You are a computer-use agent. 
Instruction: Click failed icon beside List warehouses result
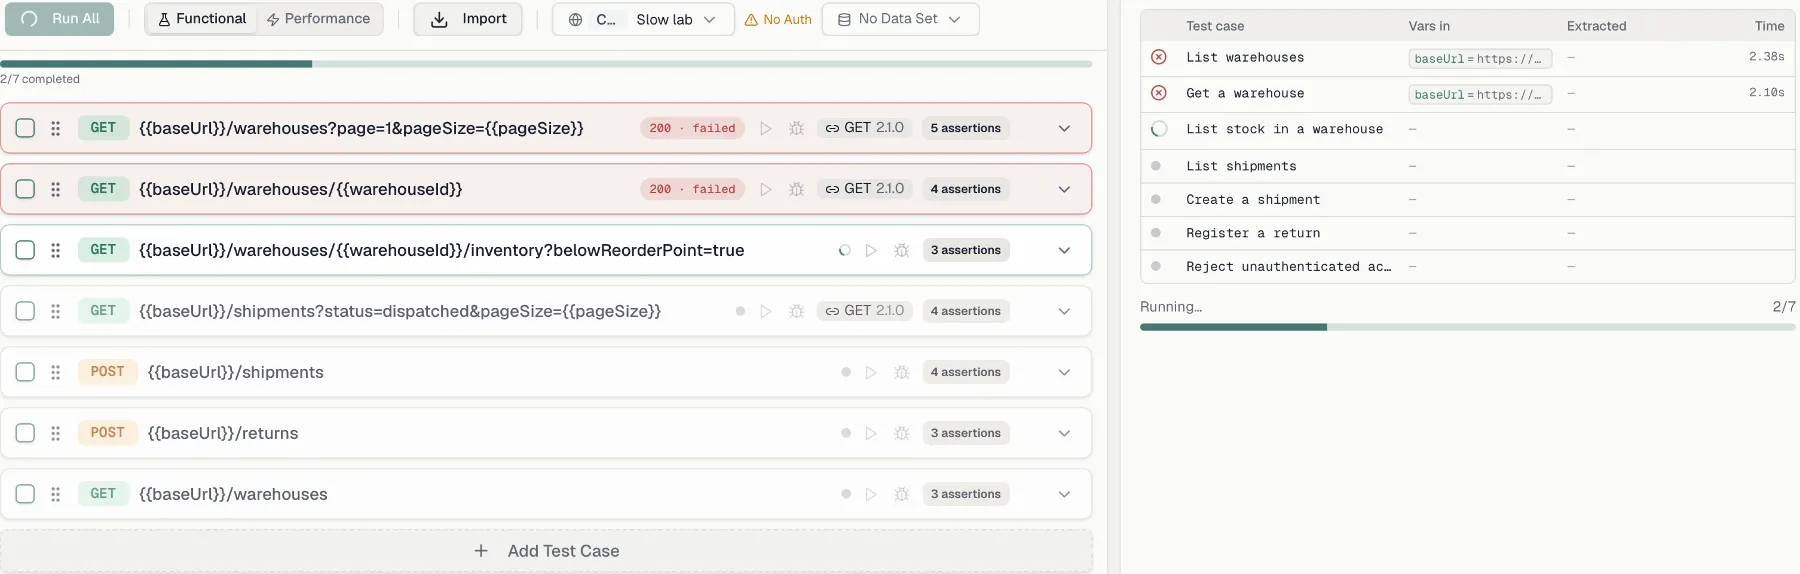1158,57
